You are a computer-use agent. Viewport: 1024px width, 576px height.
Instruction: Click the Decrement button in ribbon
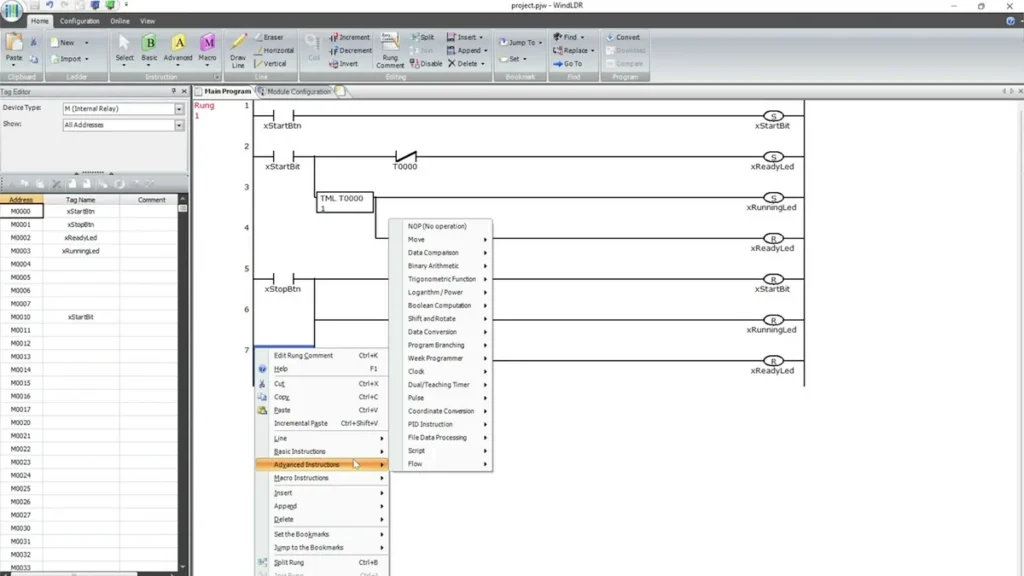(351, 50)
